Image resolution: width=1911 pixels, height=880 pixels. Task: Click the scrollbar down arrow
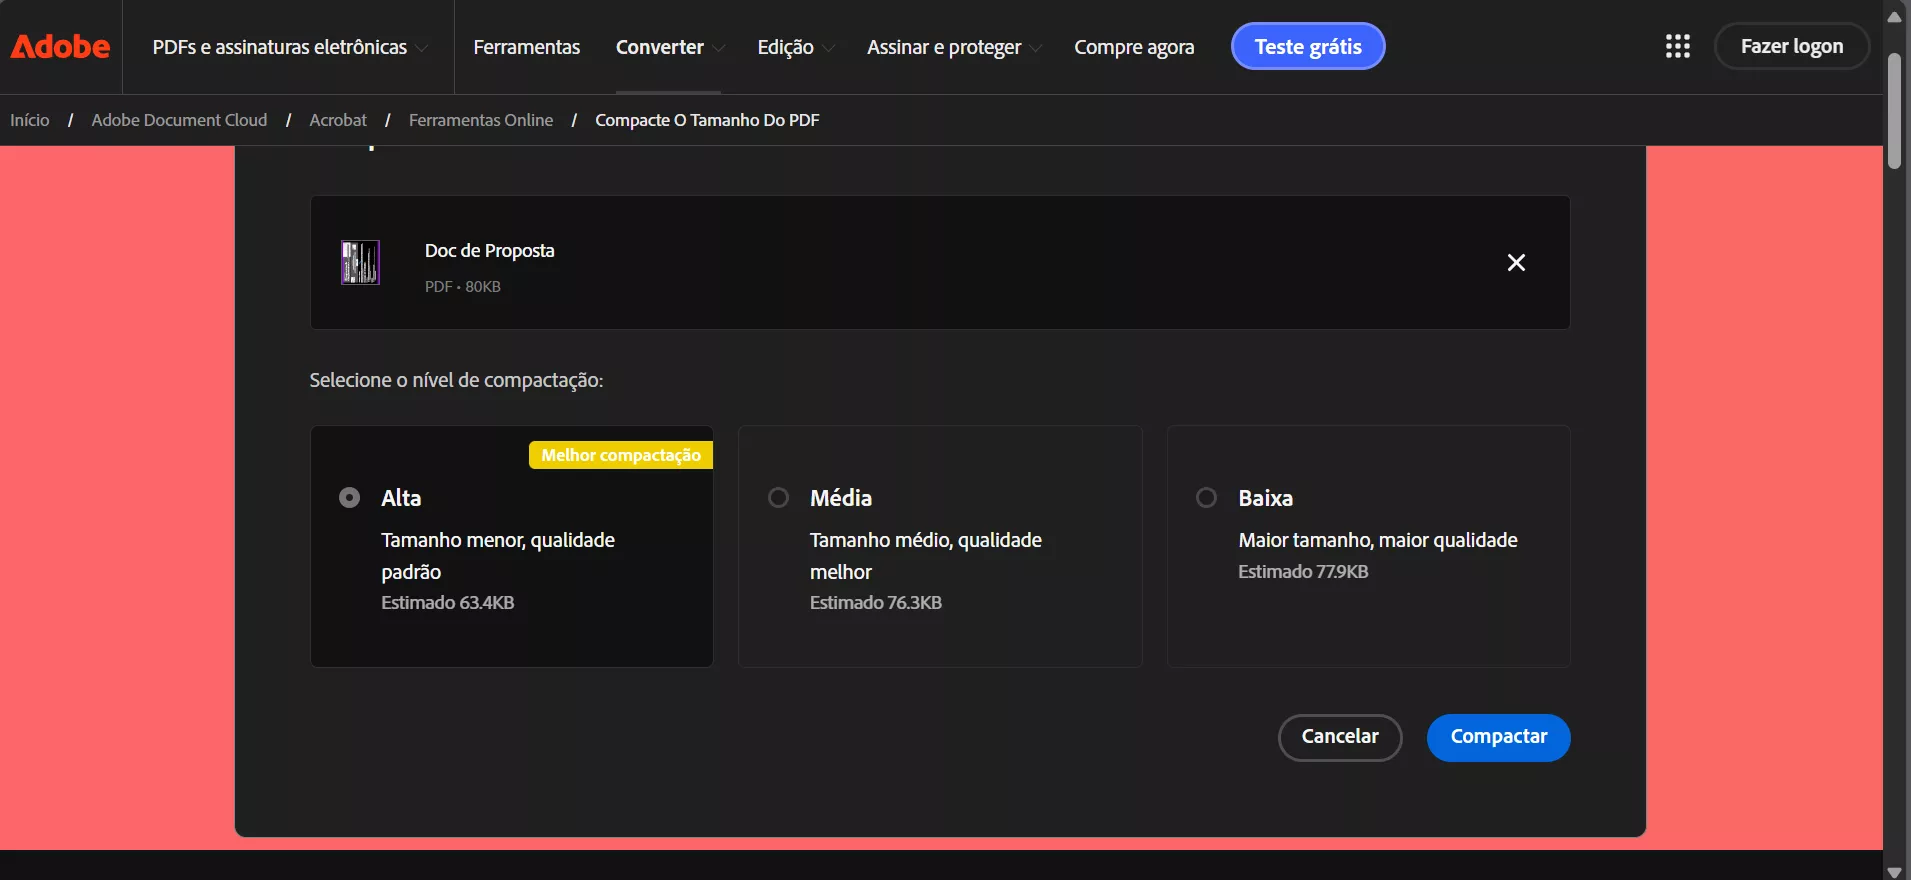pyautogui.click(x=1894, y=871)
